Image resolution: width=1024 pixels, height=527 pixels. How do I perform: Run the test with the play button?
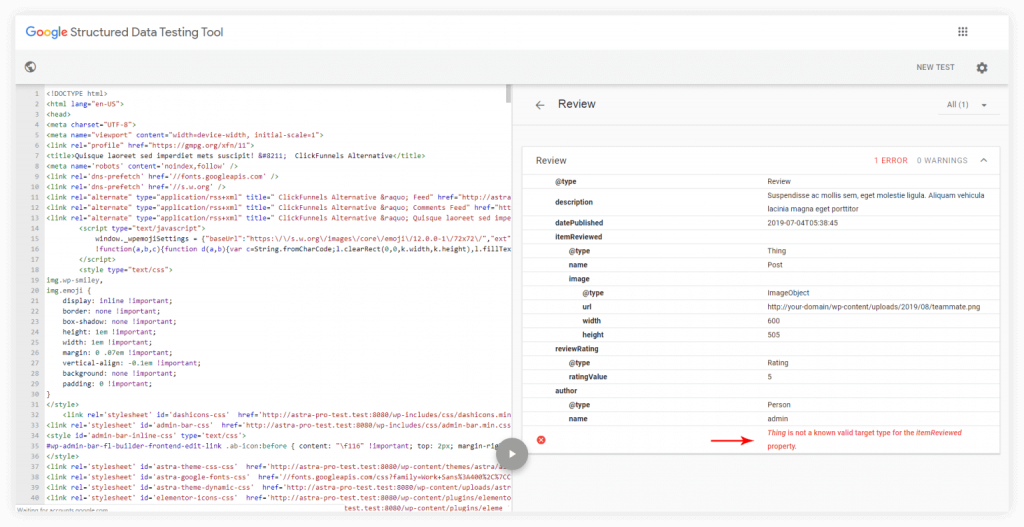pos(512,453)
